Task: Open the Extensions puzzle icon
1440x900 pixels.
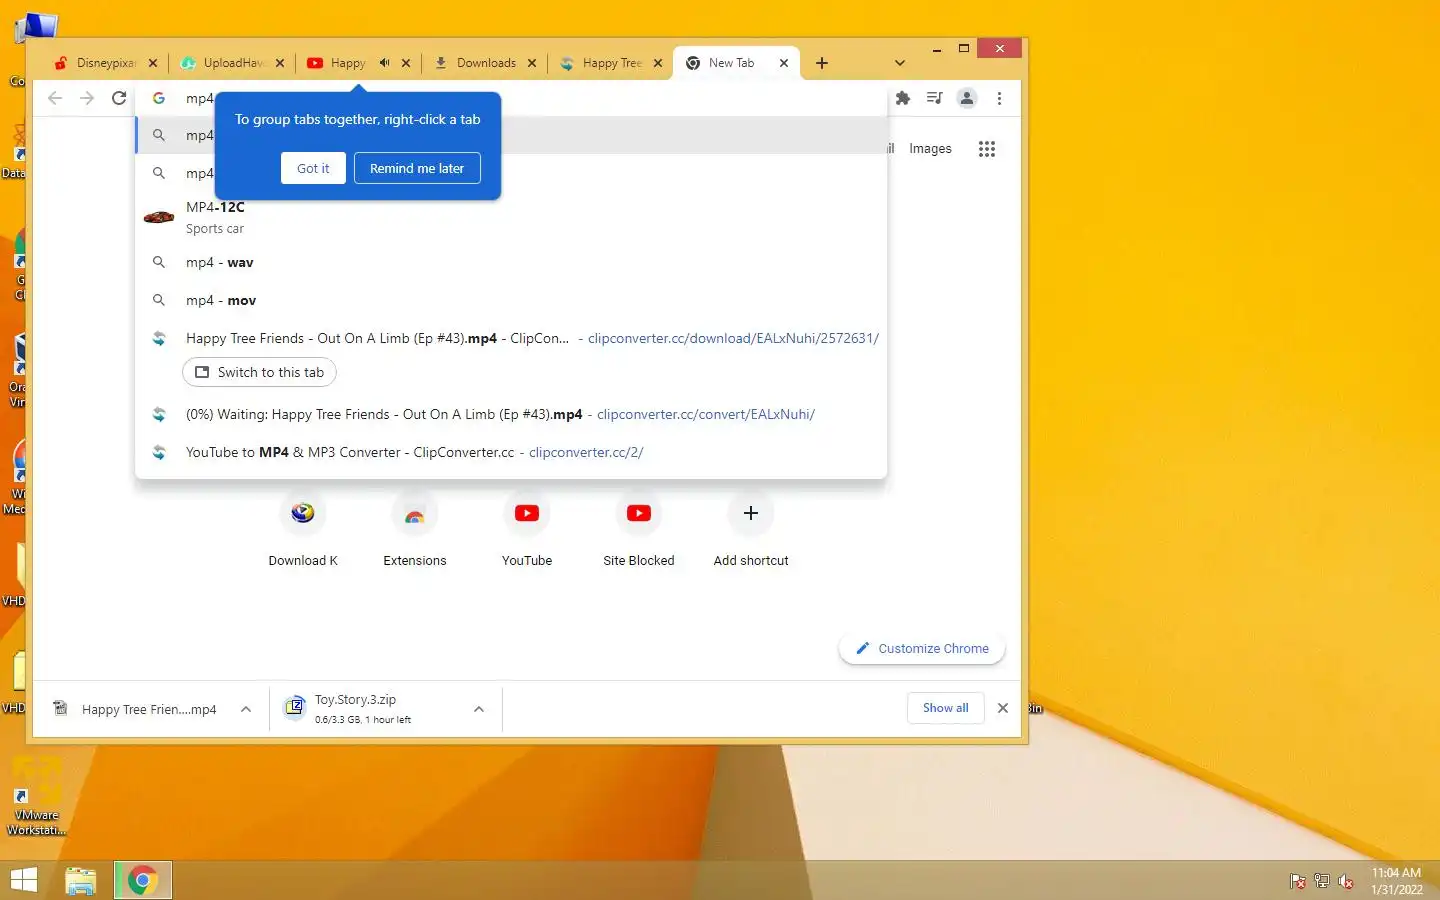Action: [x=903, y=98]
